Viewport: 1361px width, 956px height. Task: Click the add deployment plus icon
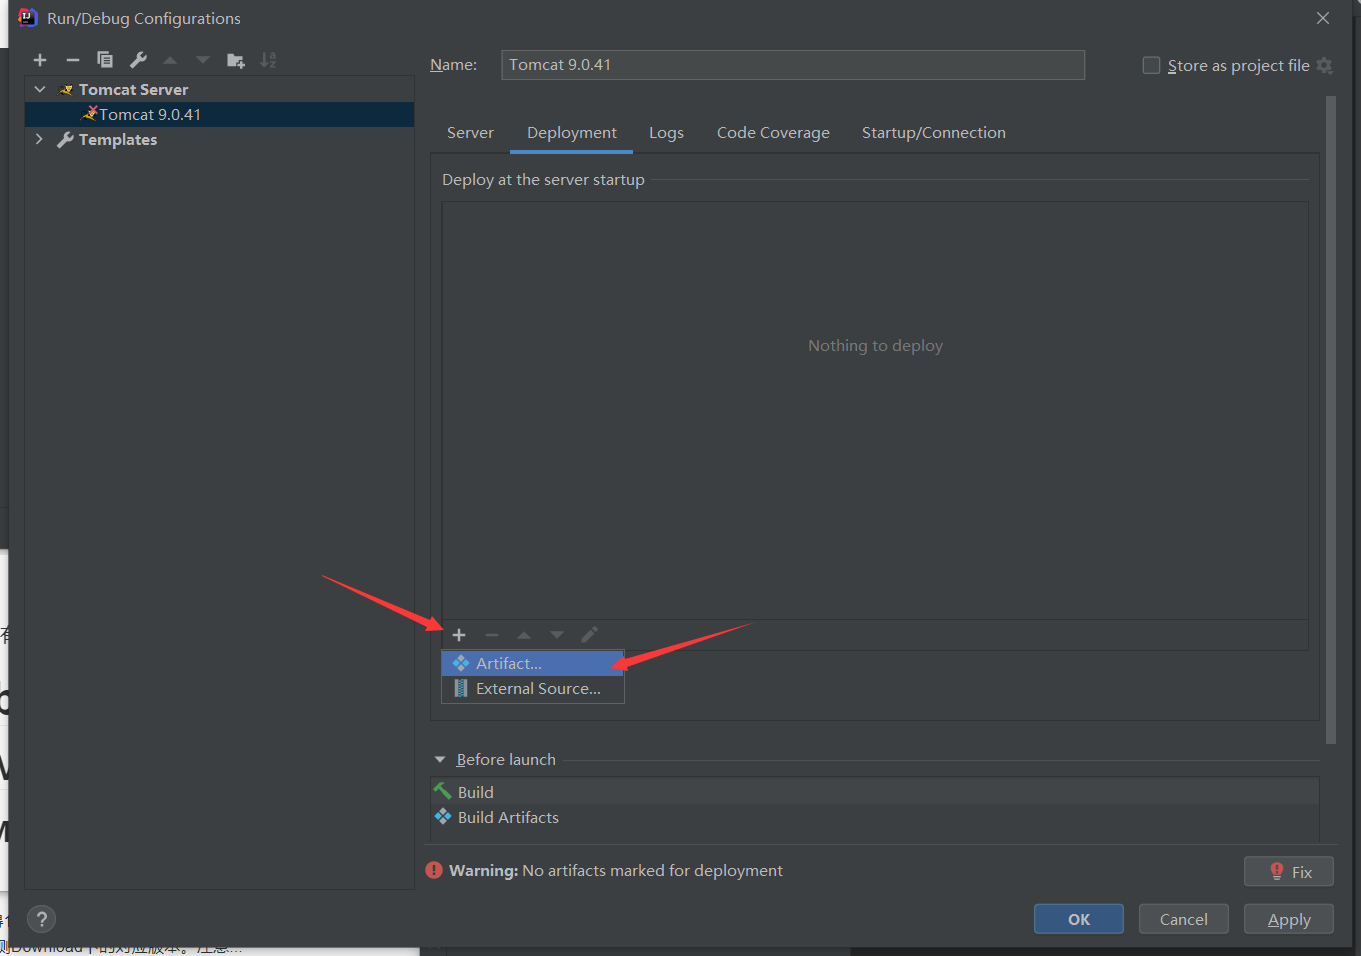tap(459, 635)
